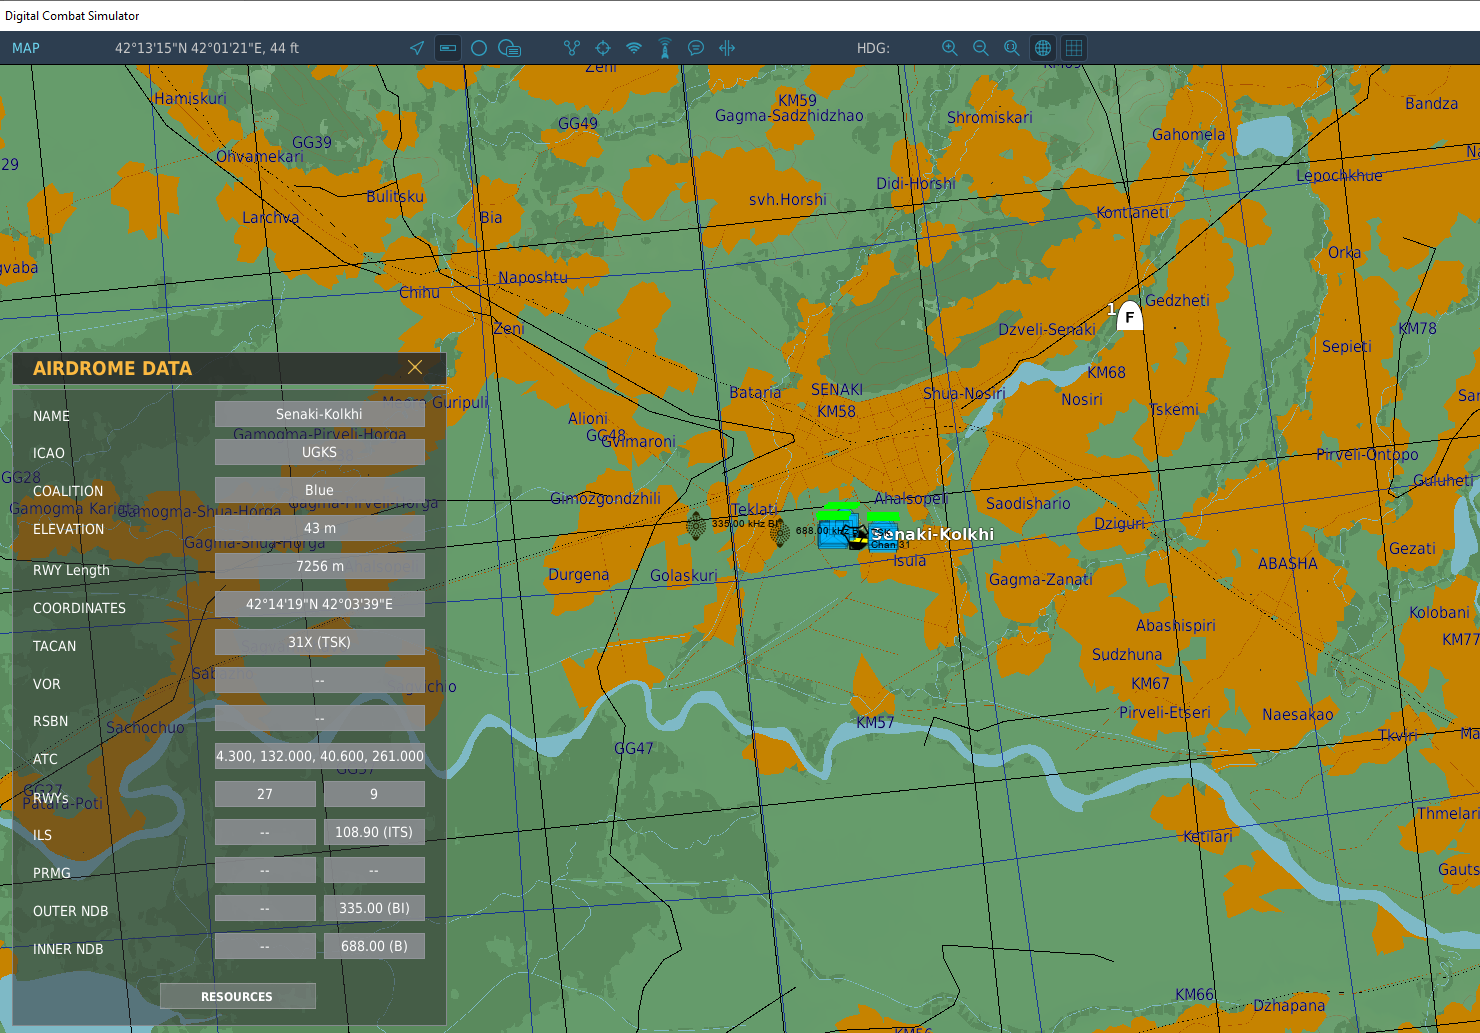
Task: Zoom in on the map
Action: (x=950, y=48)
